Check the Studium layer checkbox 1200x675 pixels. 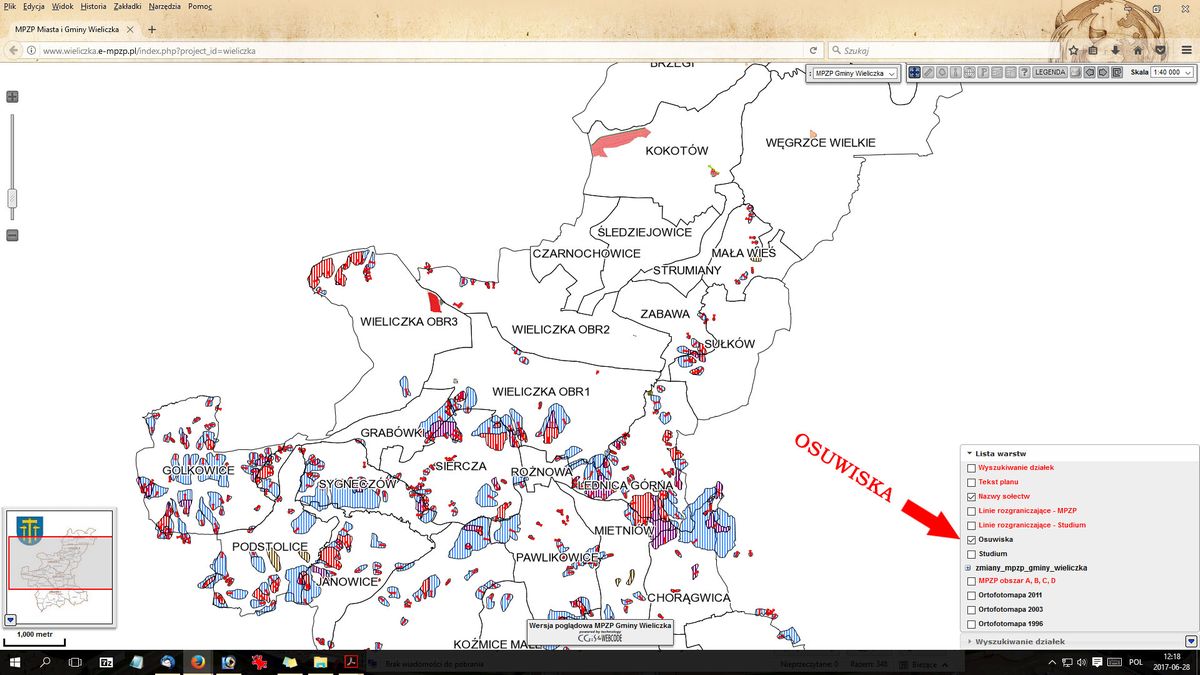point(972,553)
